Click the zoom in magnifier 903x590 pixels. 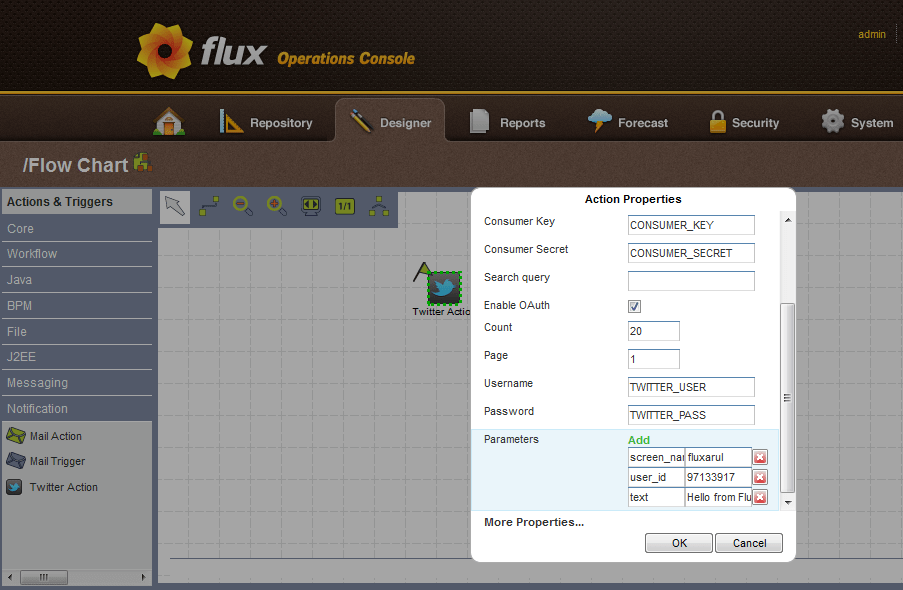tap(277, 206)
